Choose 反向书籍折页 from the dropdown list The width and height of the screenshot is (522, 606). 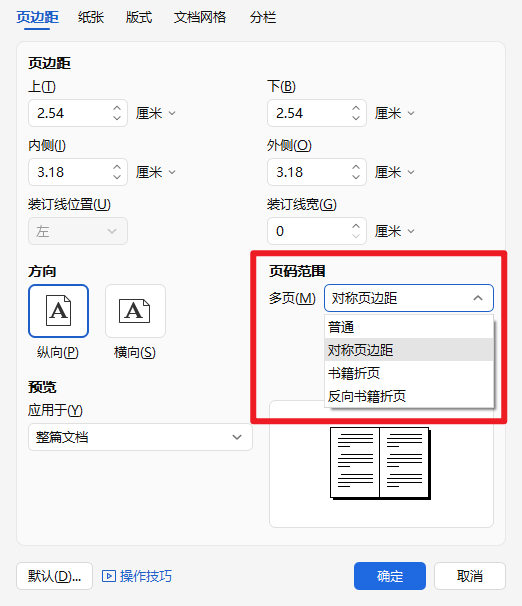coord(409,396)
